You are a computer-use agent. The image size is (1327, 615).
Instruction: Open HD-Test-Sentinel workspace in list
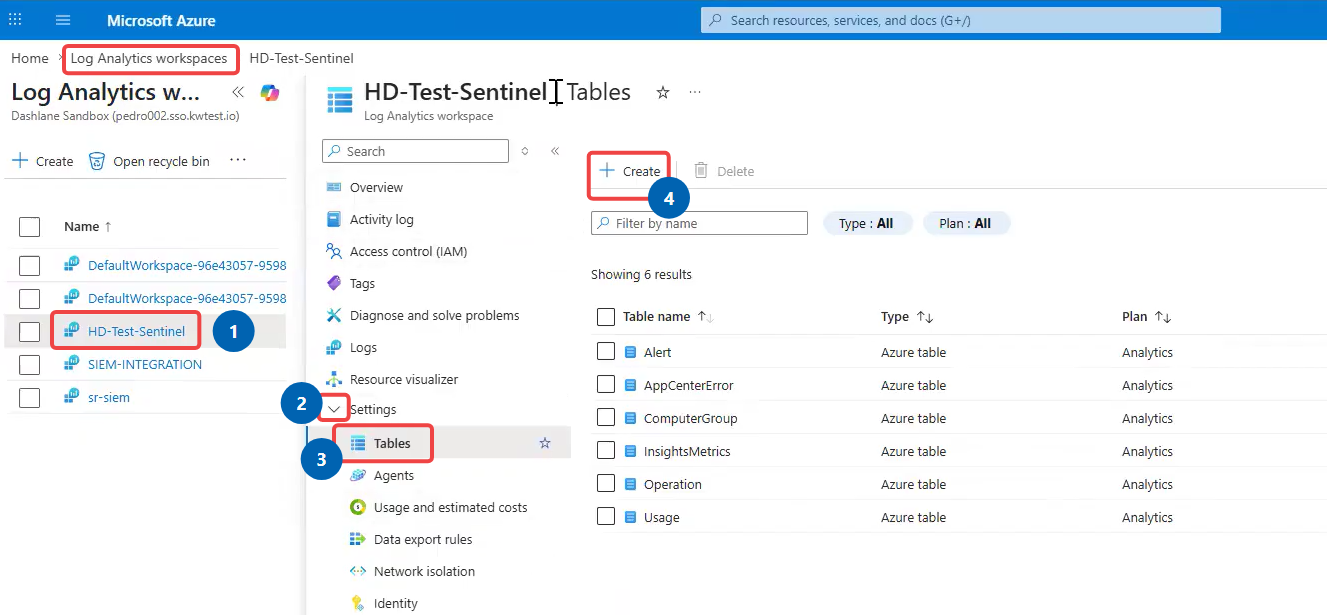point(136,331)
